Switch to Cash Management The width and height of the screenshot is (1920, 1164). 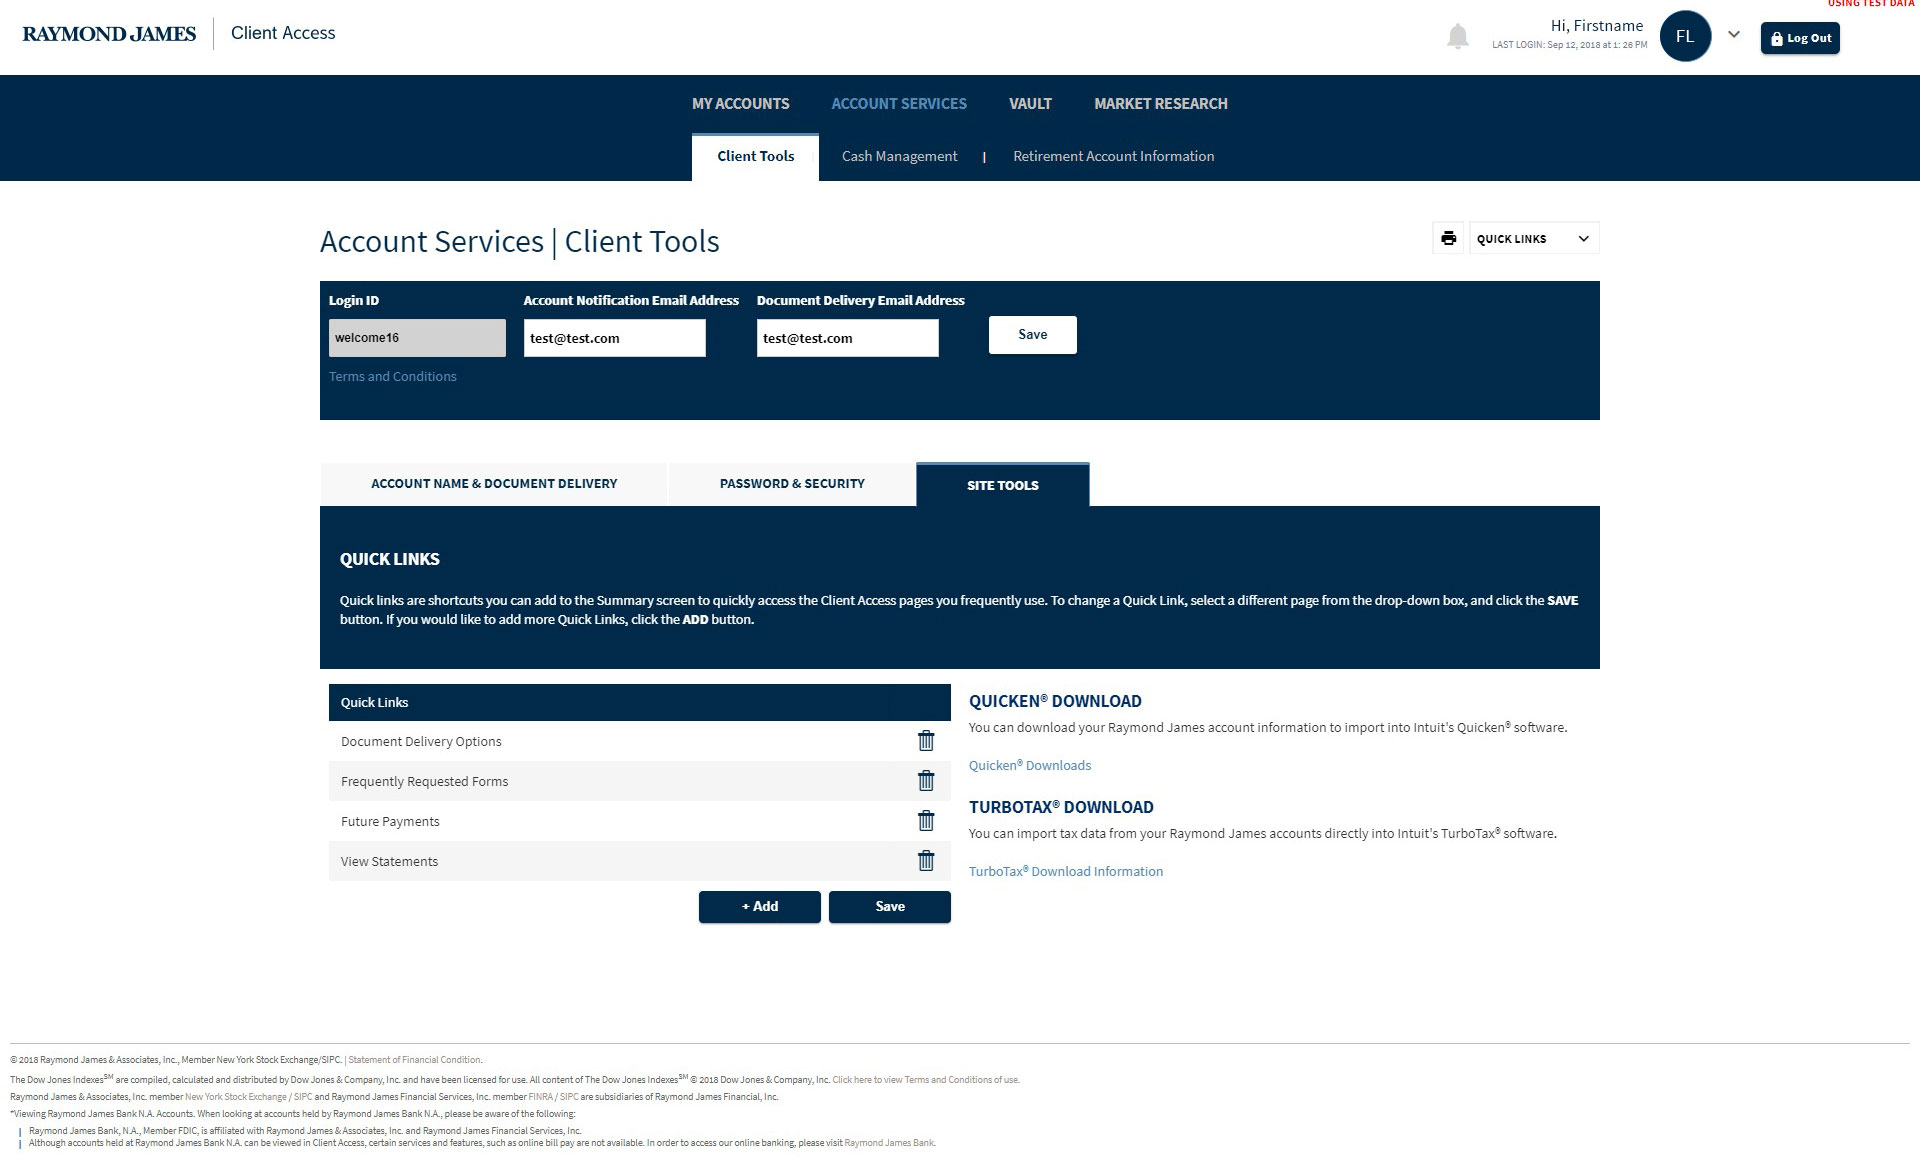tap(899, 156)
